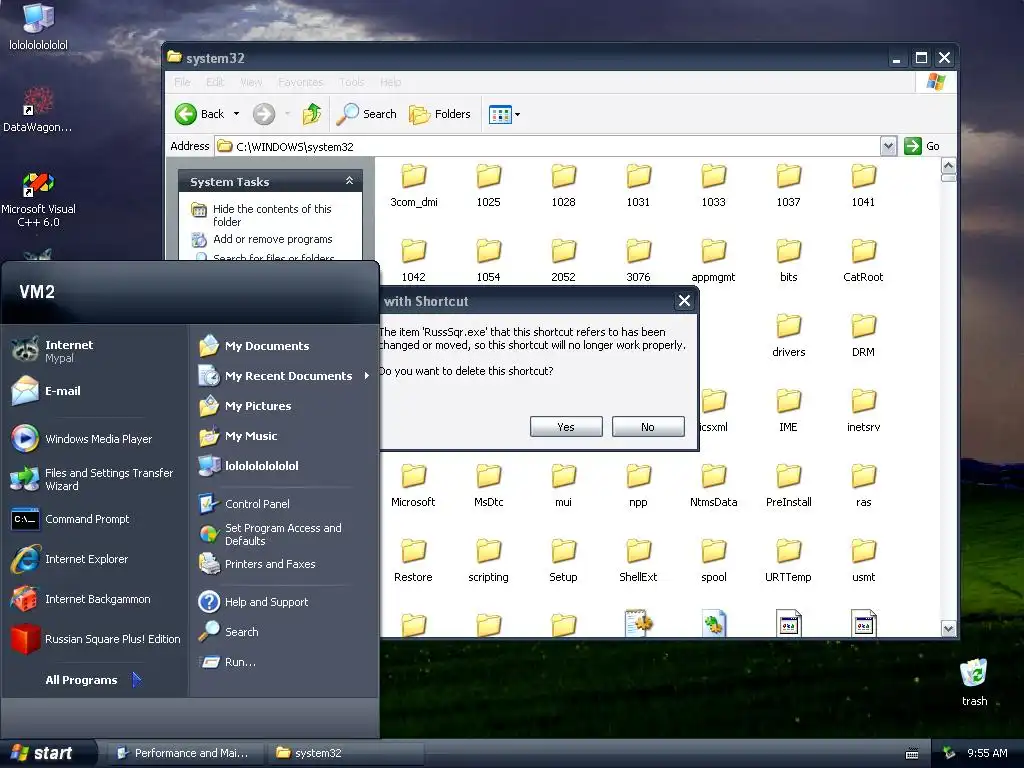Open the Favorites menu

(x=300, y=82)
